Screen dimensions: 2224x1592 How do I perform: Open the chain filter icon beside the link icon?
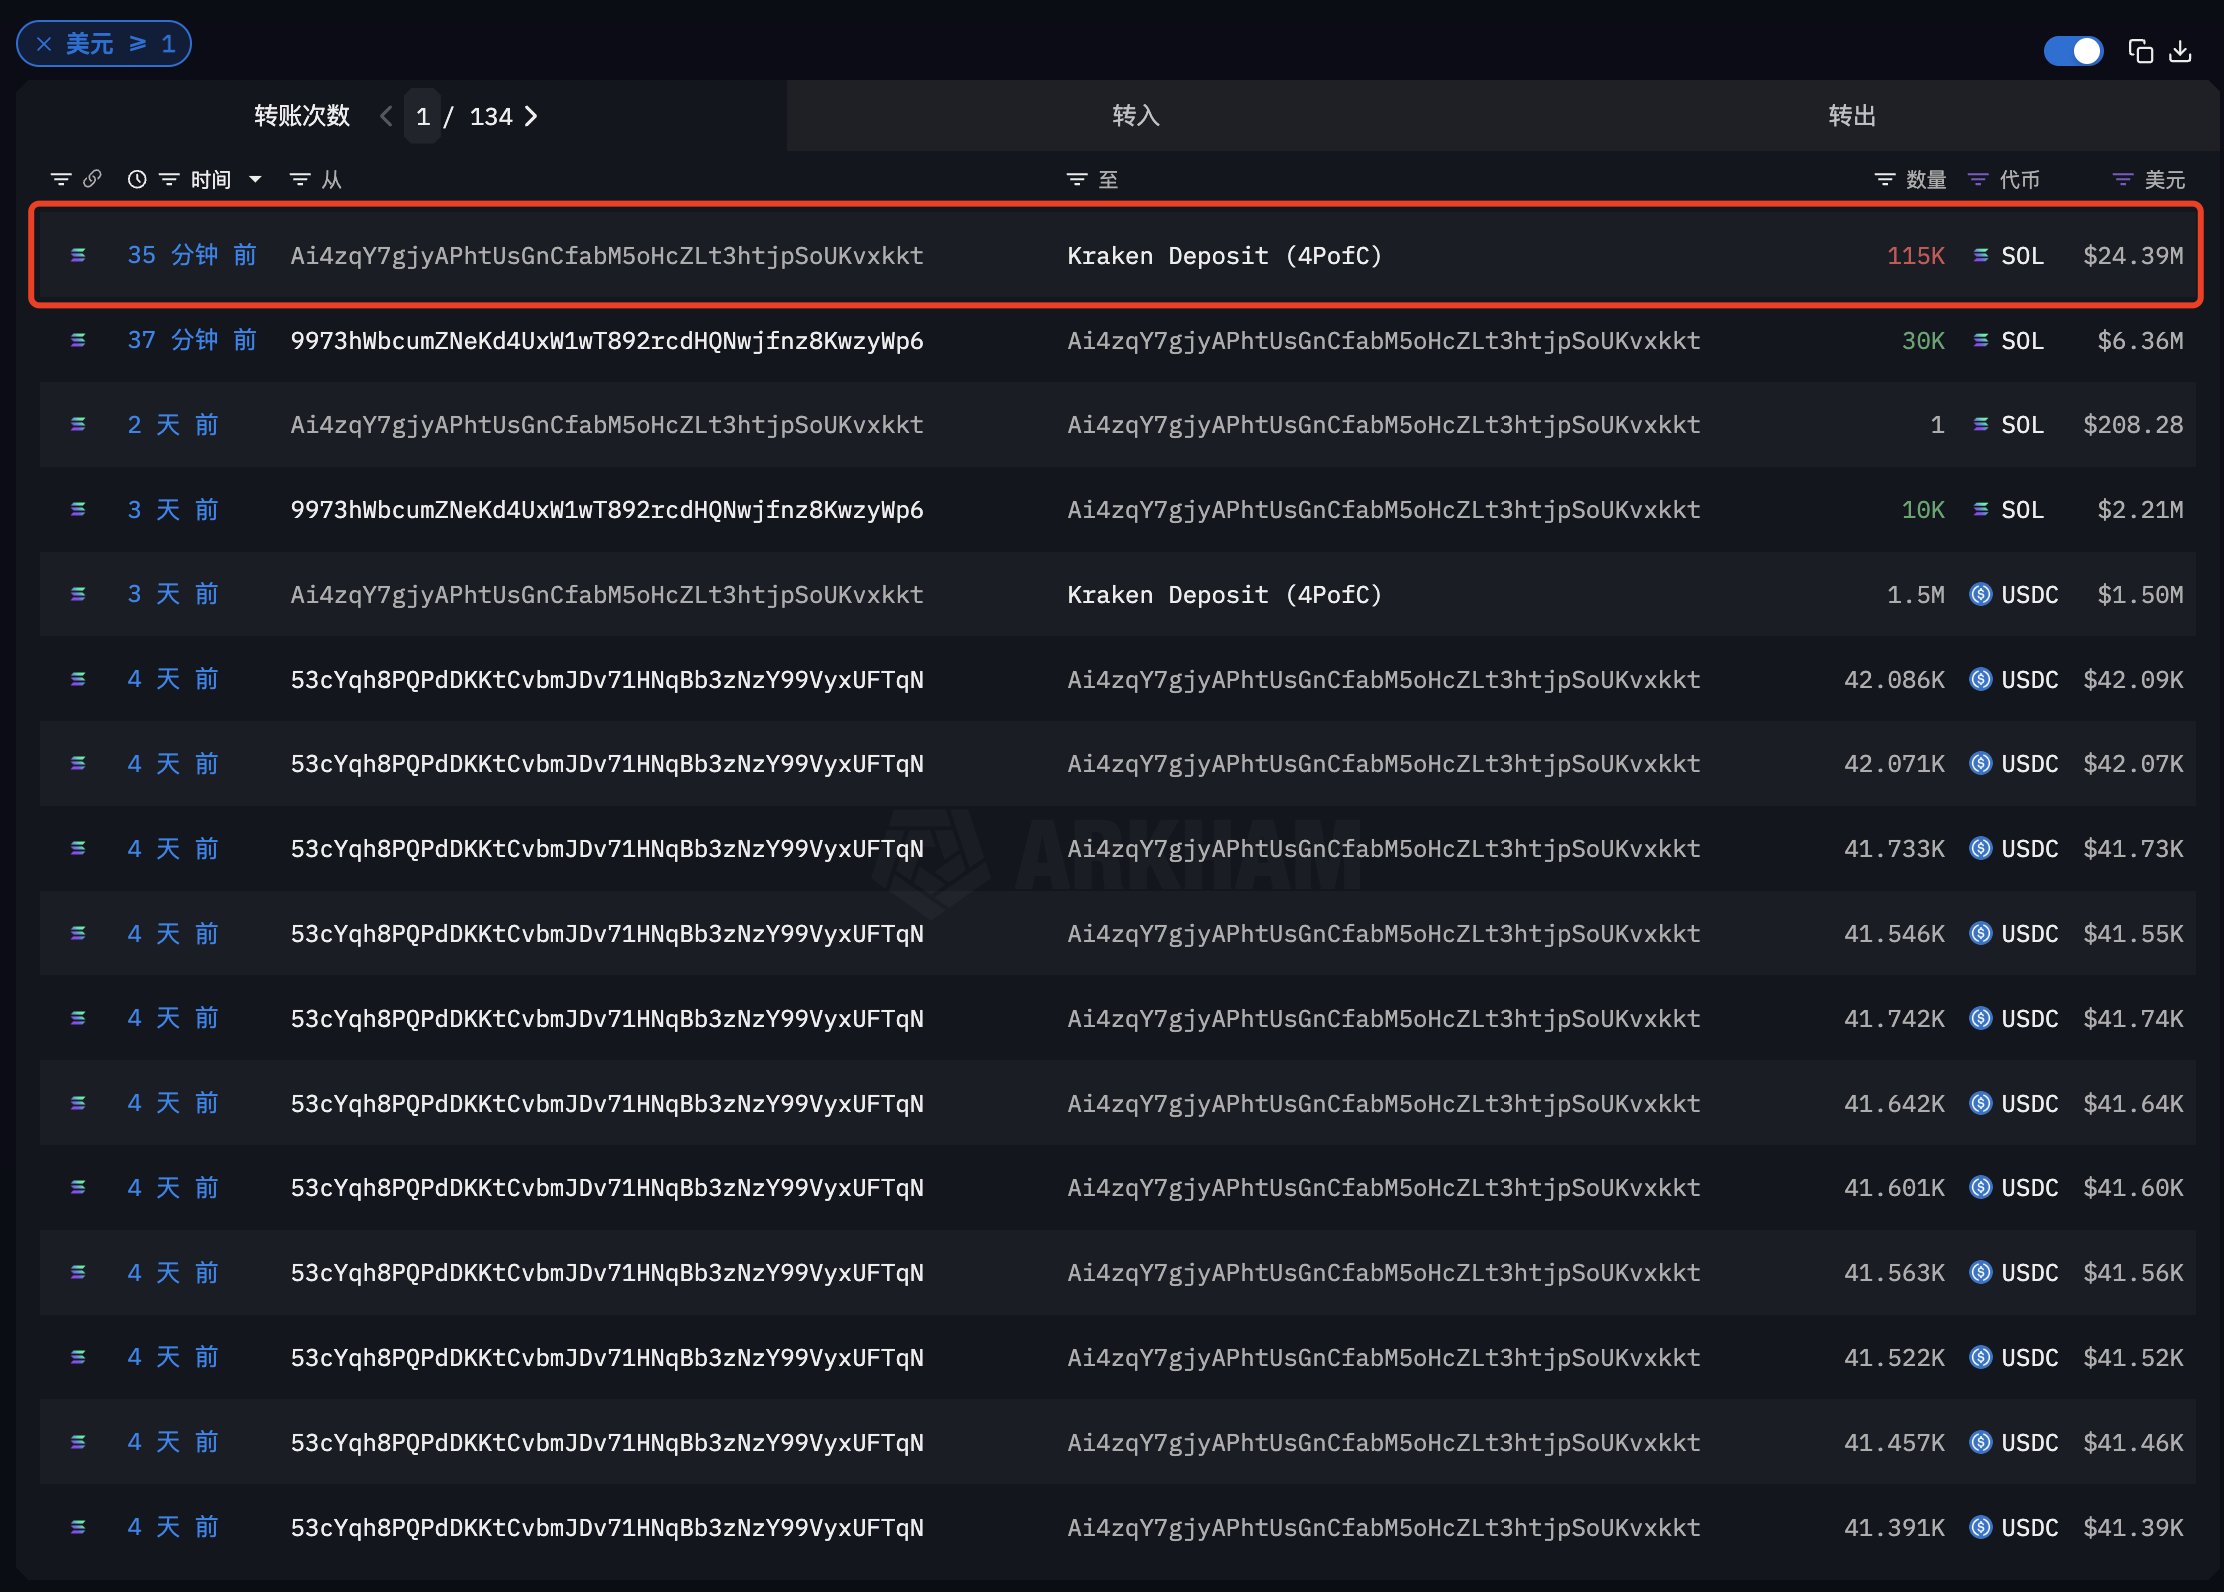pos(61,180)
